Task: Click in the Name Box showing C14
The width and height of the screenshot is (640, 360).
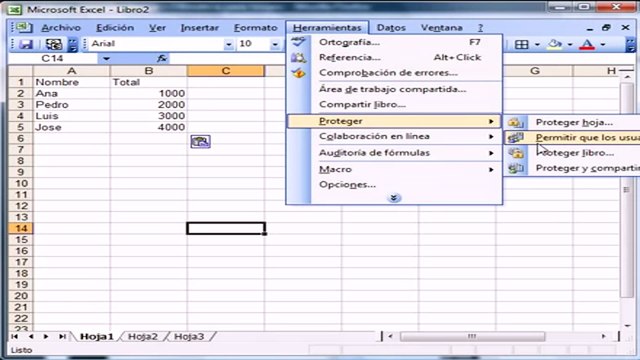Action: point(53,59)
